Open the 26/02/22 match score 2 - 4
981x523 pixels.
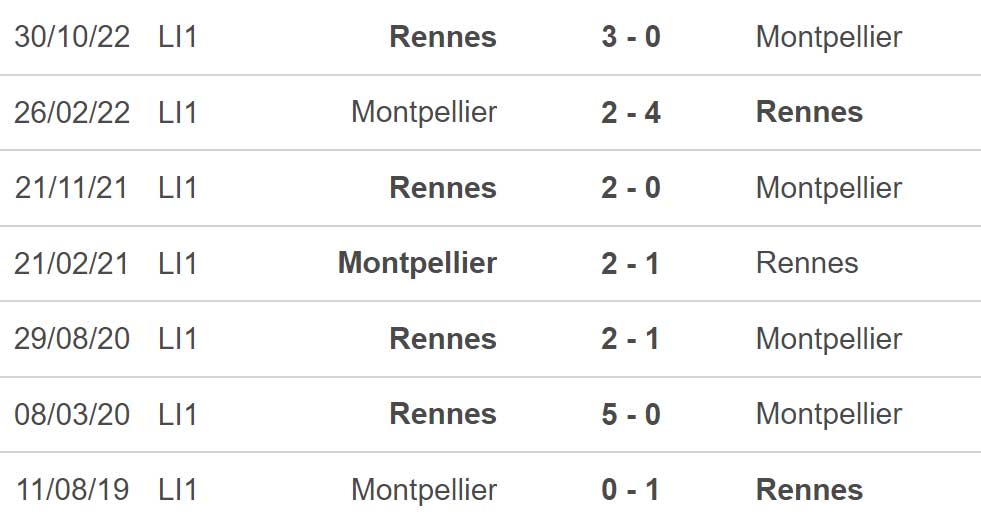(x=631, y=113)
